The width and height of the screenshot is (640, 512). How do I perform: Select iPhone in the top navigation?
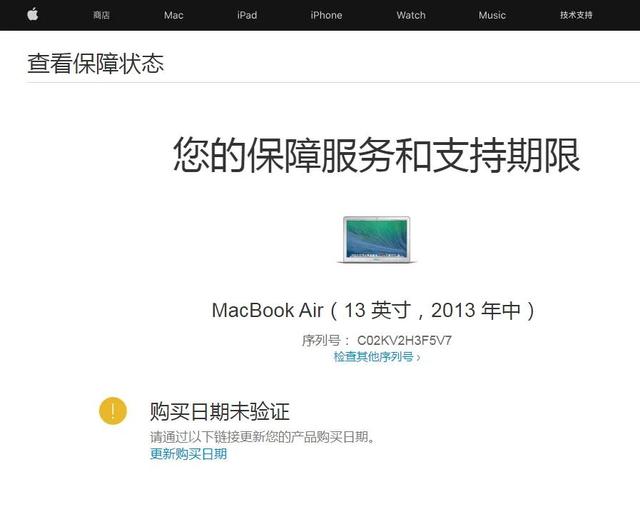(326, 15)
